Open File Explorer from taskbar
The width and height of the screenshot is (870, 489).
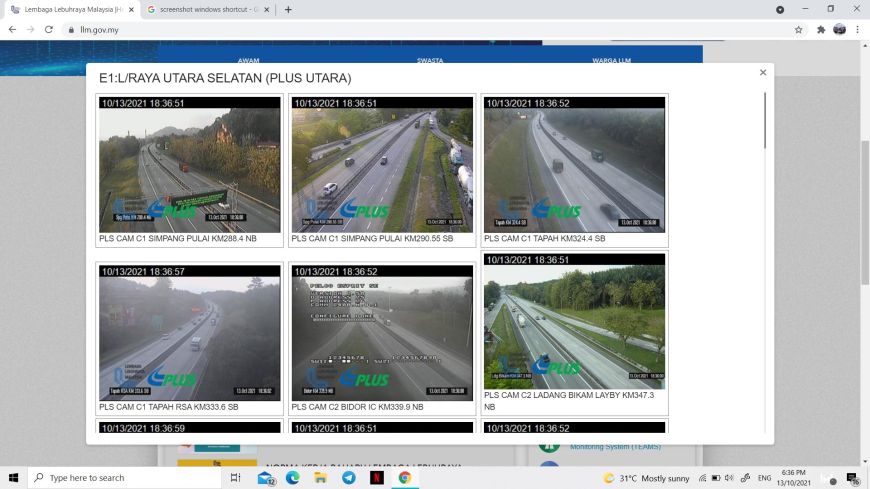[321, 478]
